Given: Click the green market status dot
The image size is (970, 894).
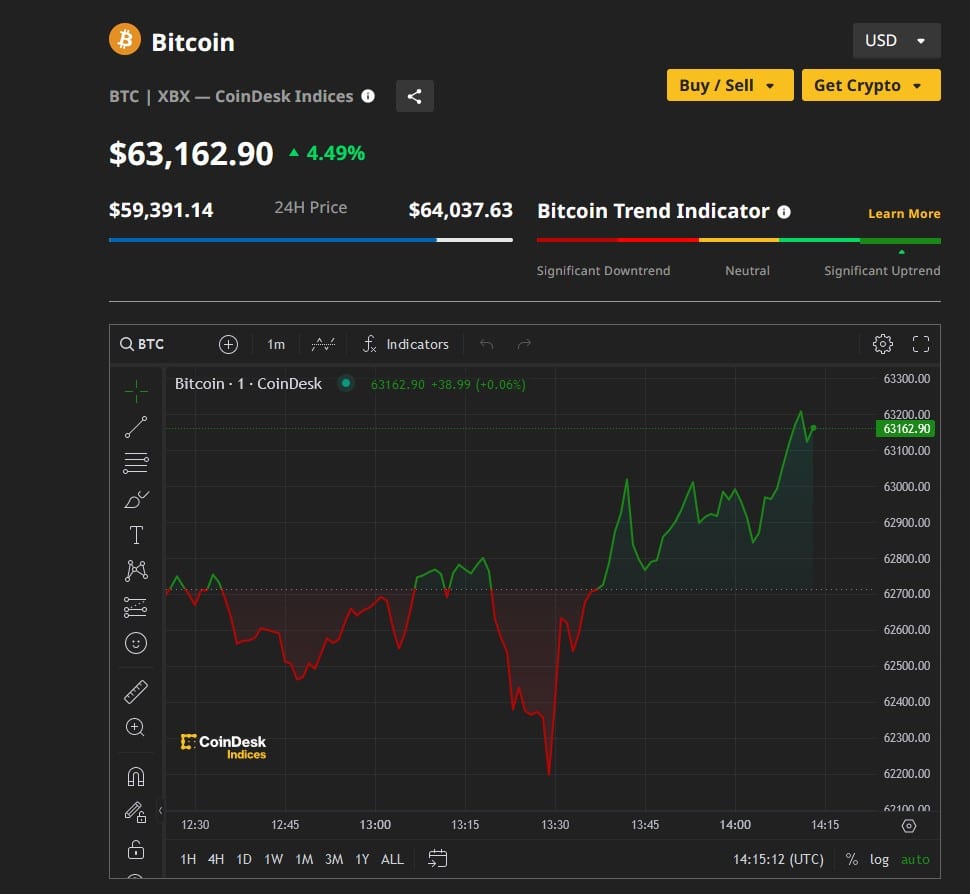Looking at the screenshot, I should [x=346, y=384].
